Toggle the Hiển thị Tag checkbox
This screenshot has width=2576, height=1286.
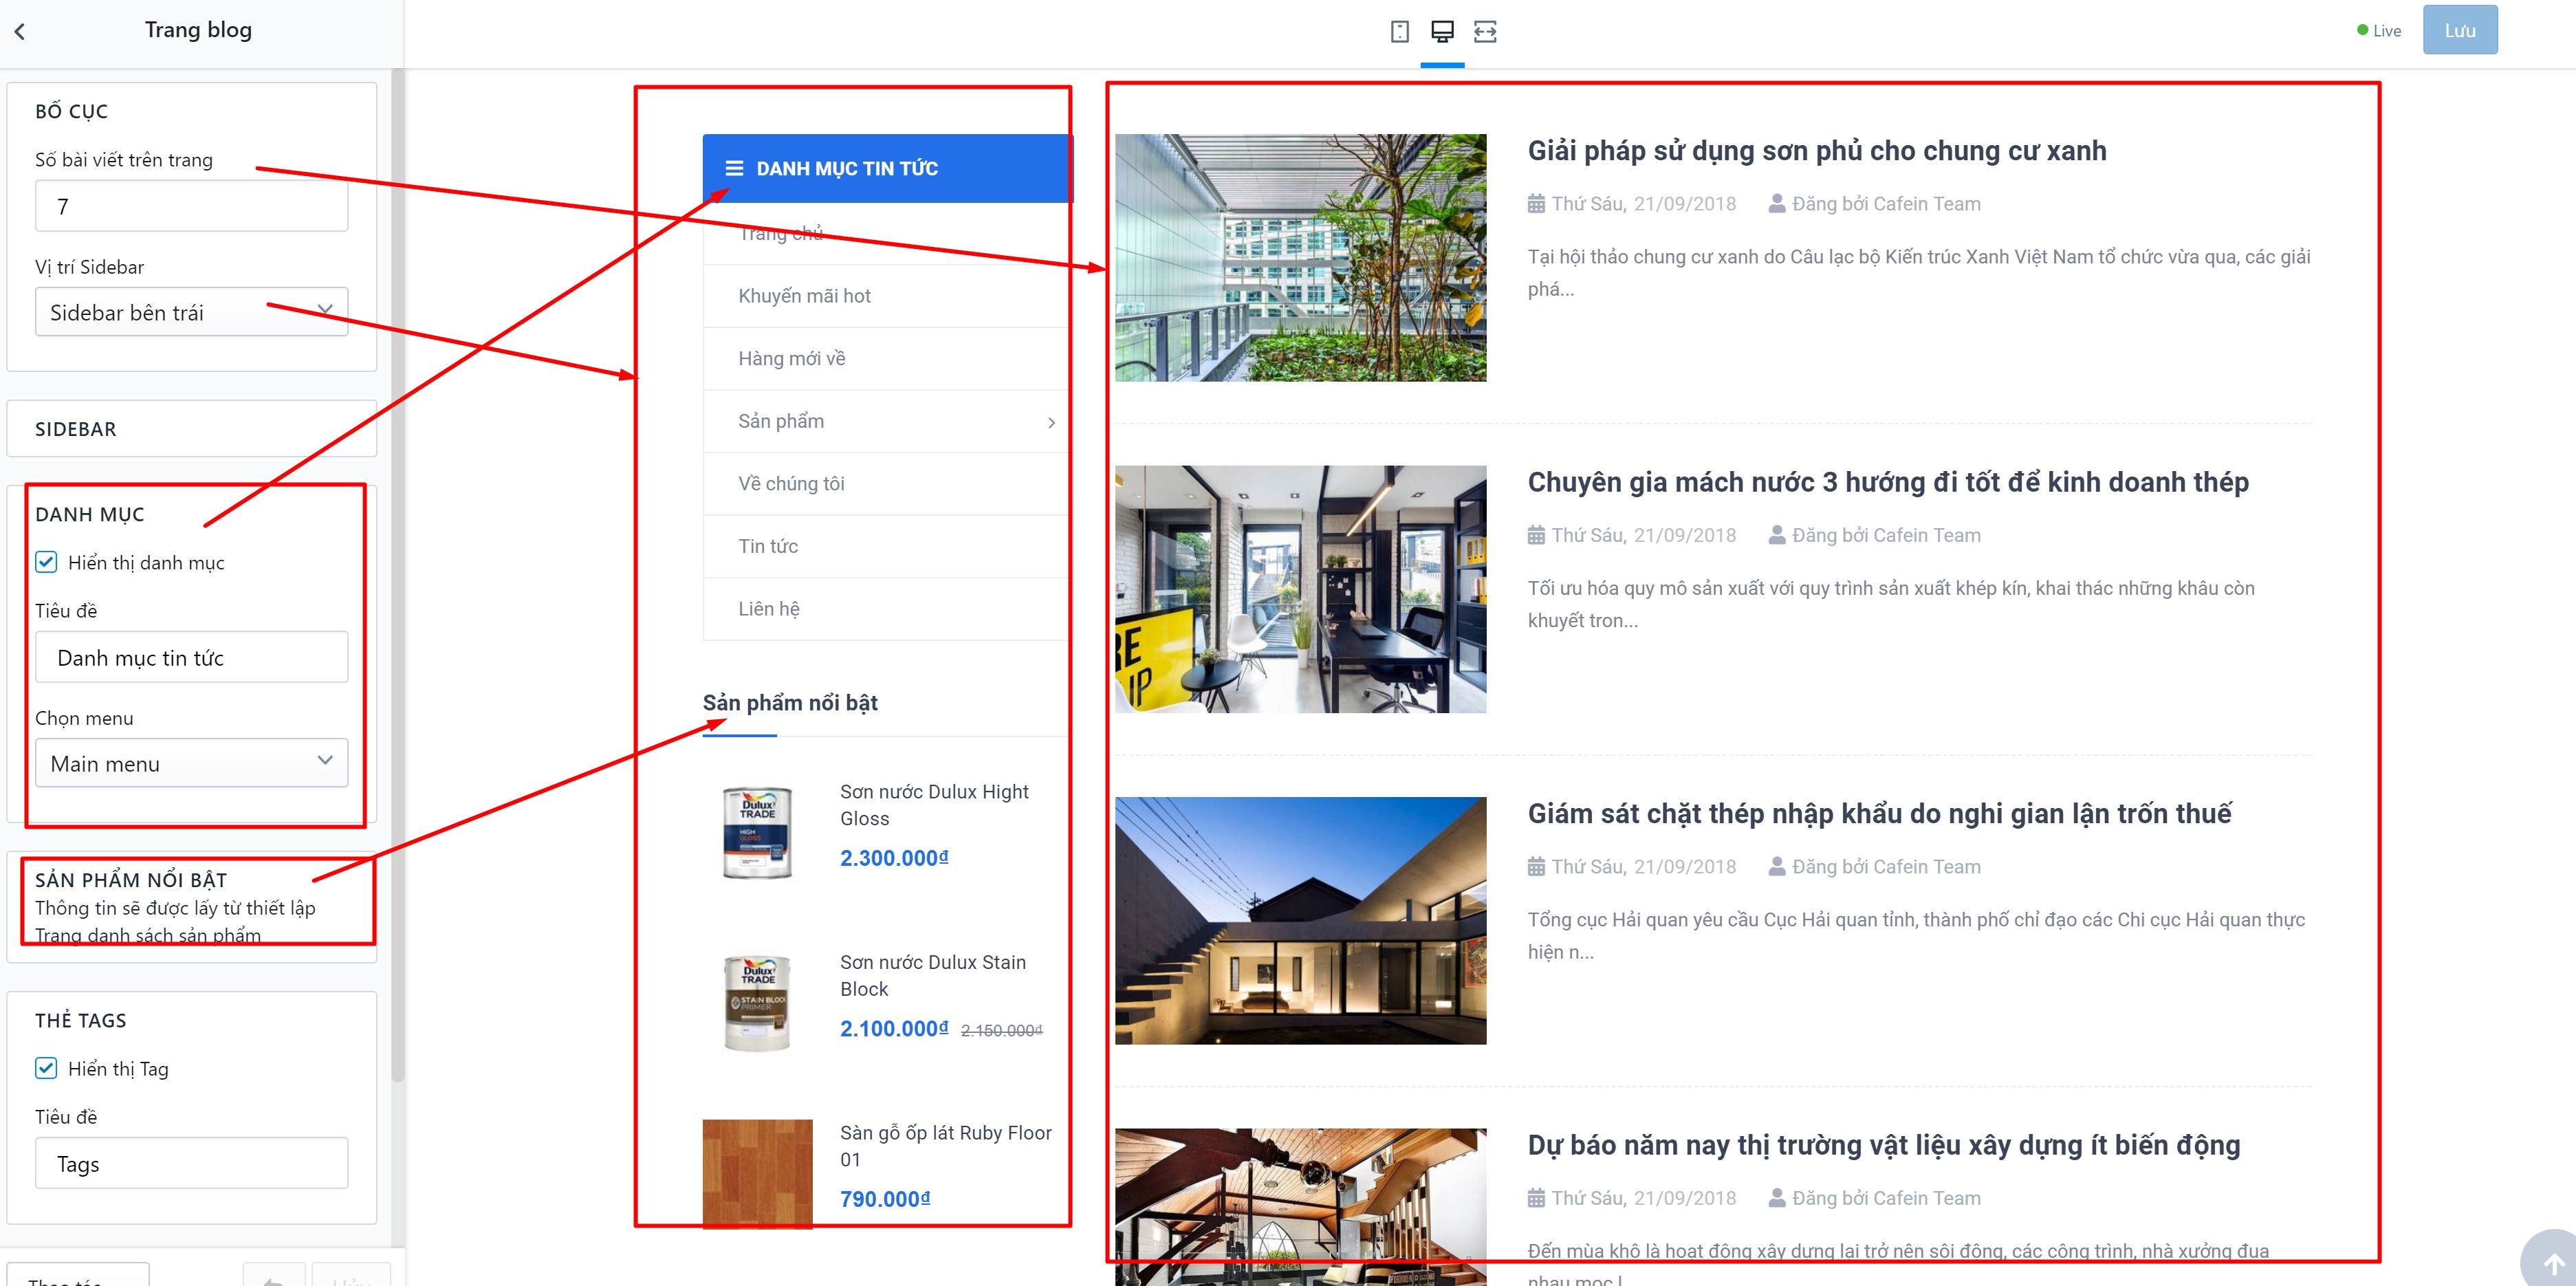(x=46, y=1068)
